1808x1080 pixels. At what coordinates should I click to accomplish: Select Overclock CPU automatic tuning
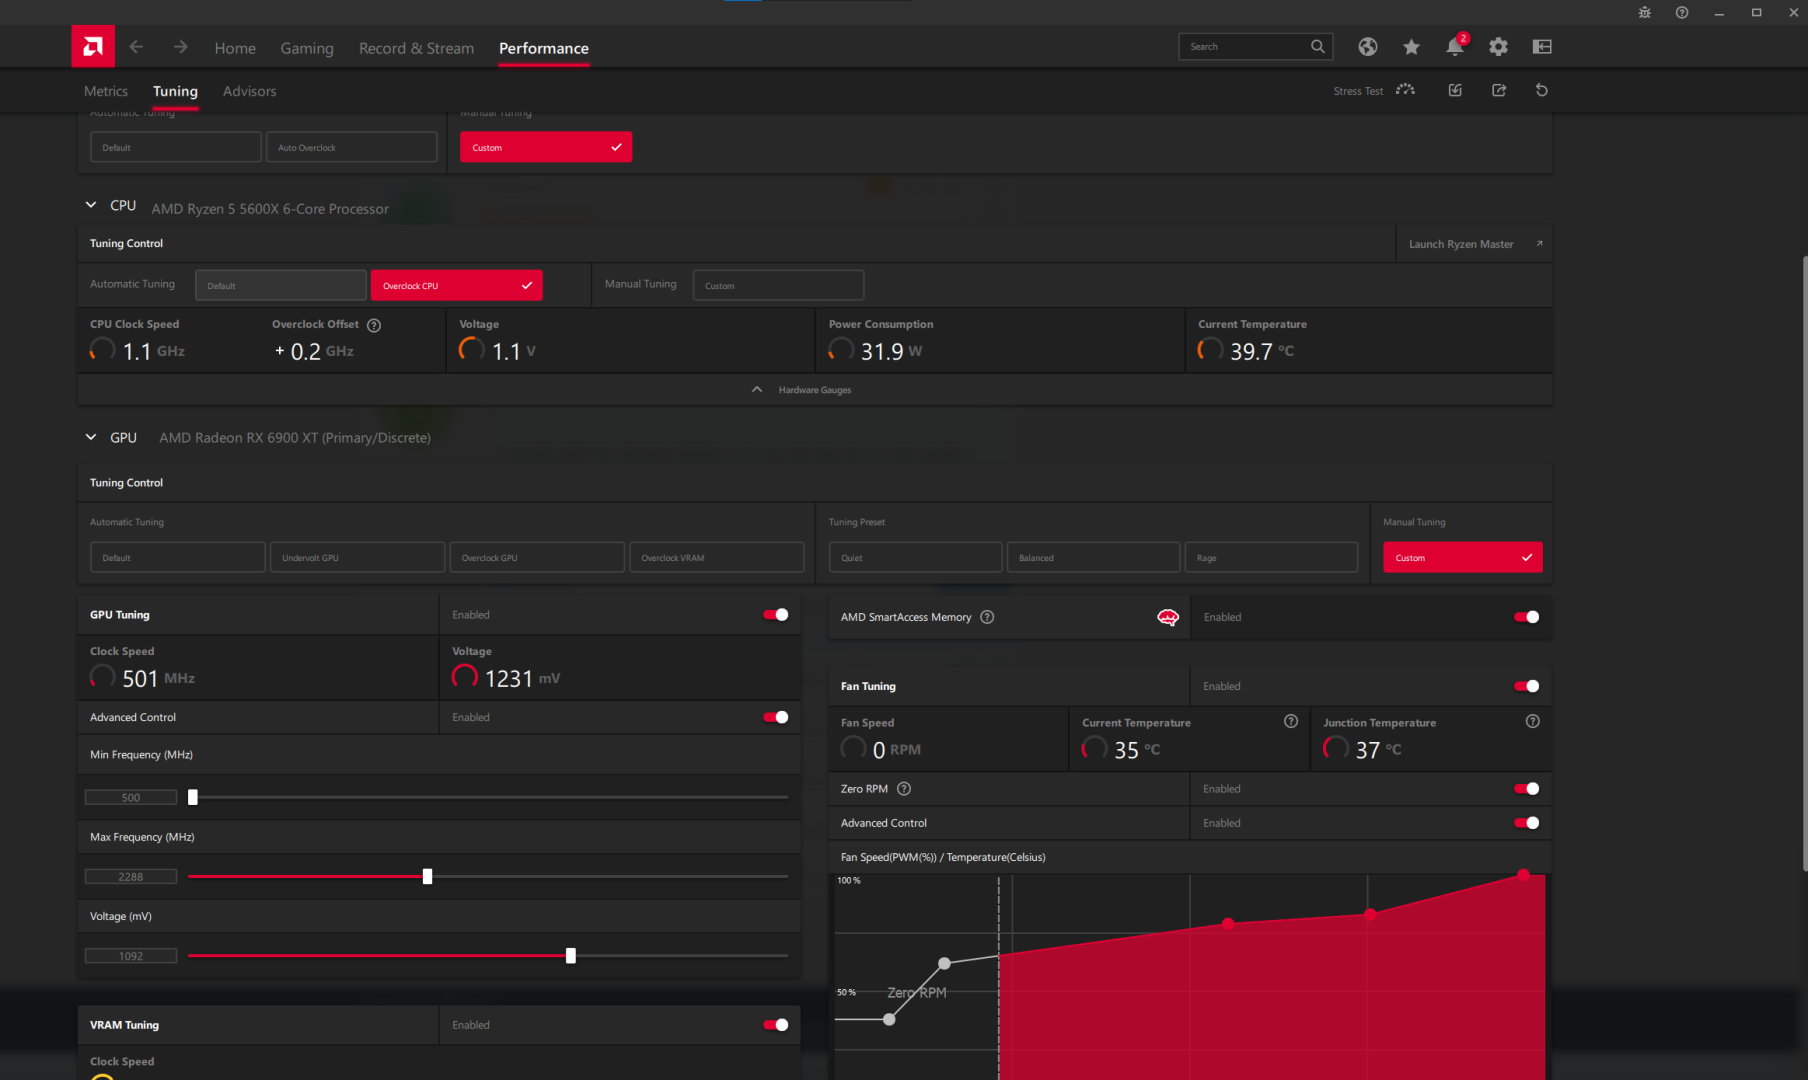(x=456, y=285)
